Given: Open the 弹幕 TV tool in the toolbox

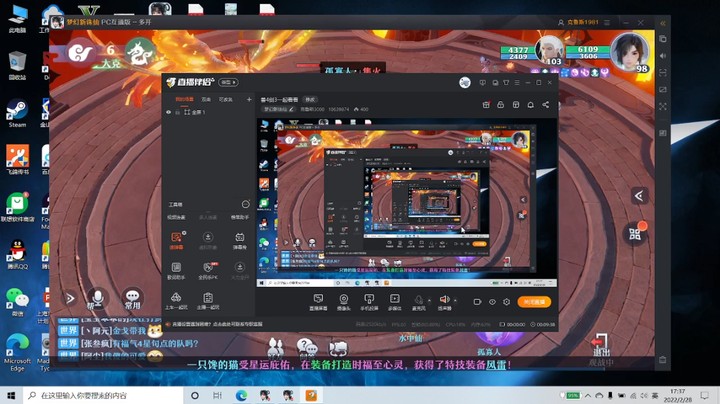Looking at the screenshot, I should click(240, 240).
